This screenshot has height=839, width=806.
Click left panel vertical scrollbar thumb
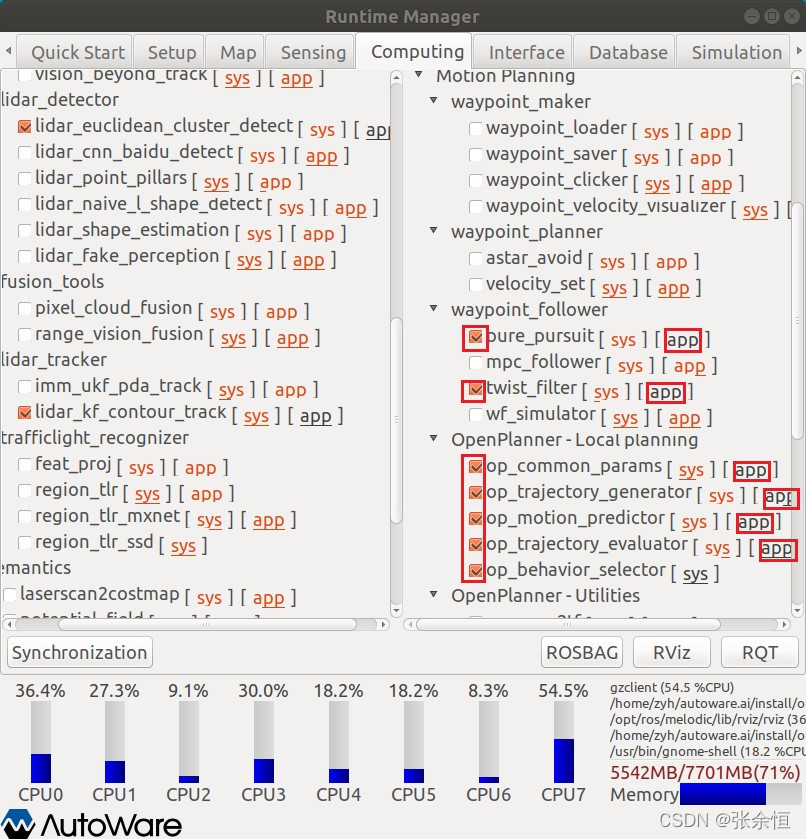click(x=396, y=420)
